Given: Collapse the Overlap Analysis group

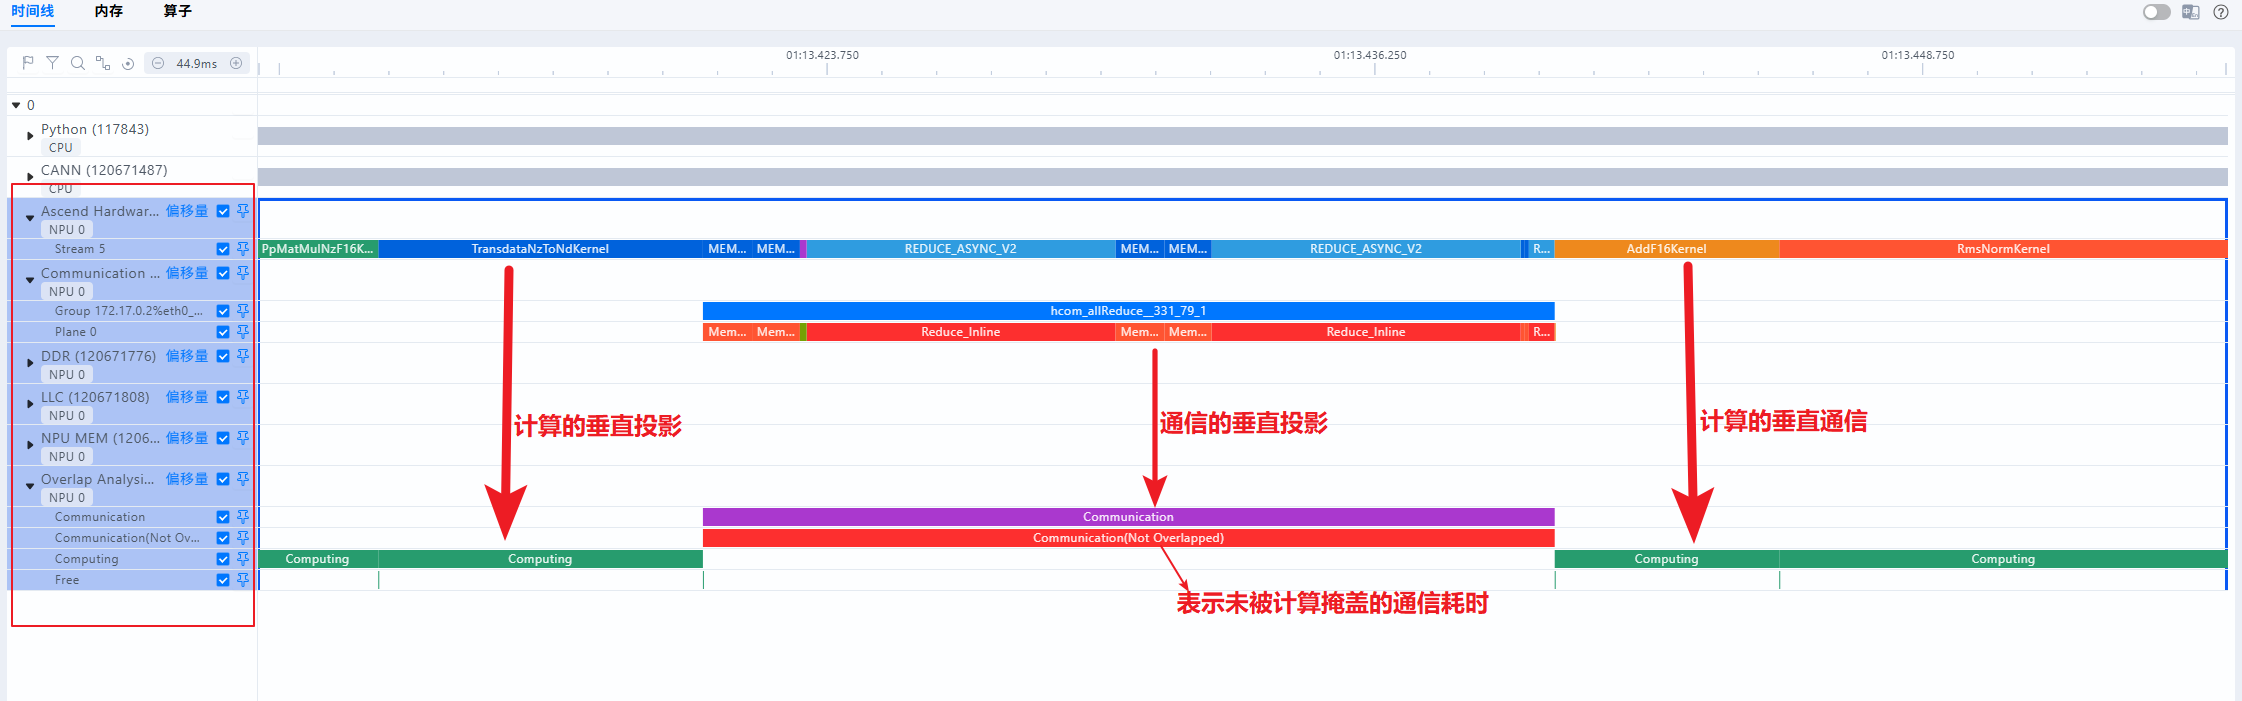Looking at the screenshot, I should point(30,486).
